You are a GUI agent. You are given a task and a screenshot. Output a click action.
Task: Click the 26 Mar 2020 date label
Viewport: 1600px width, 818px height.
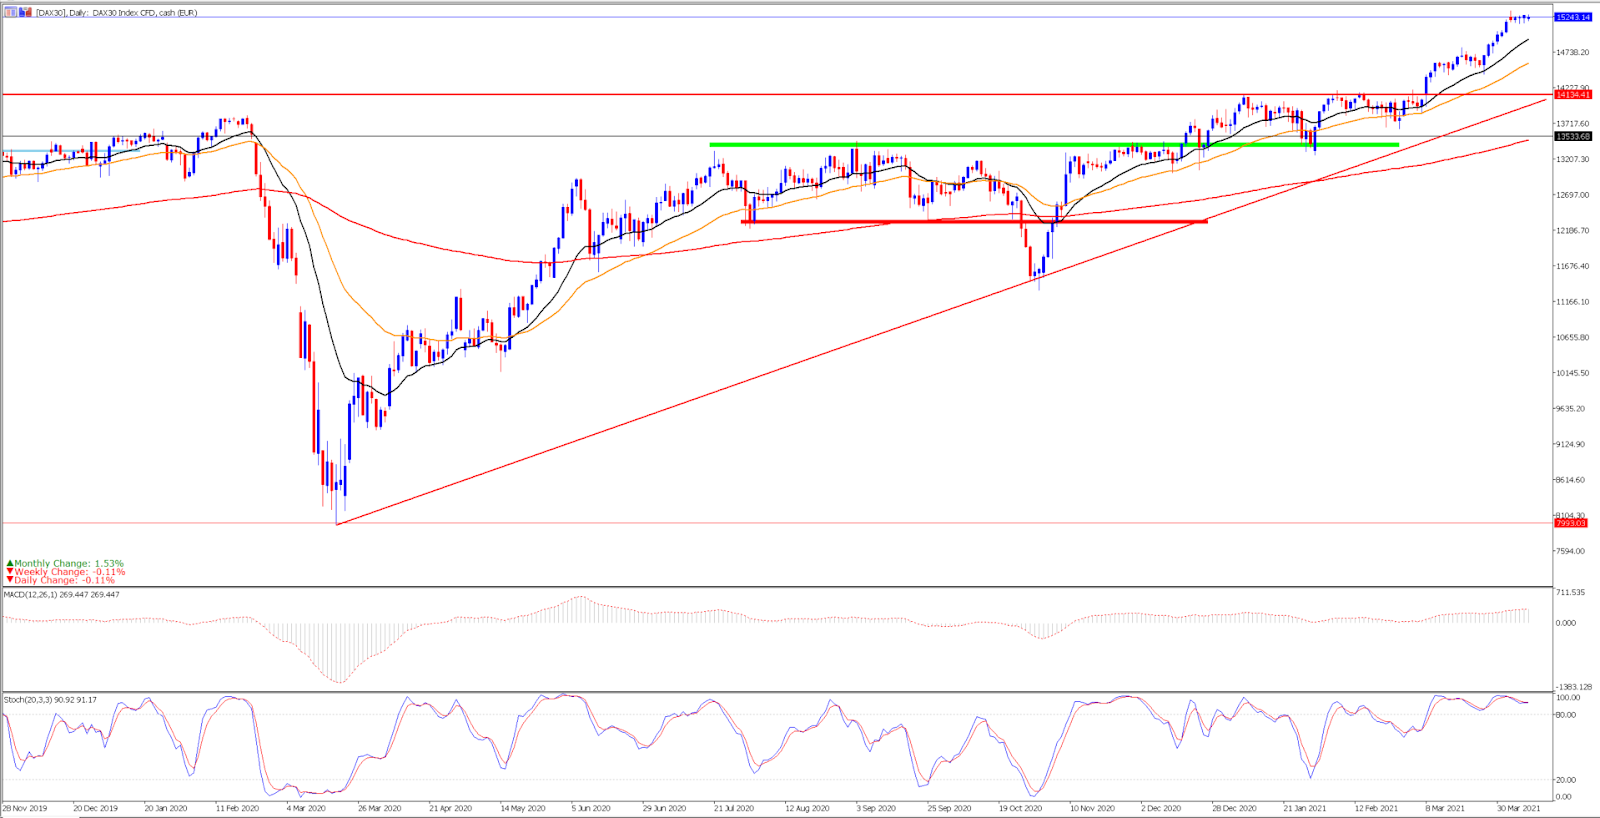[379, 808]
